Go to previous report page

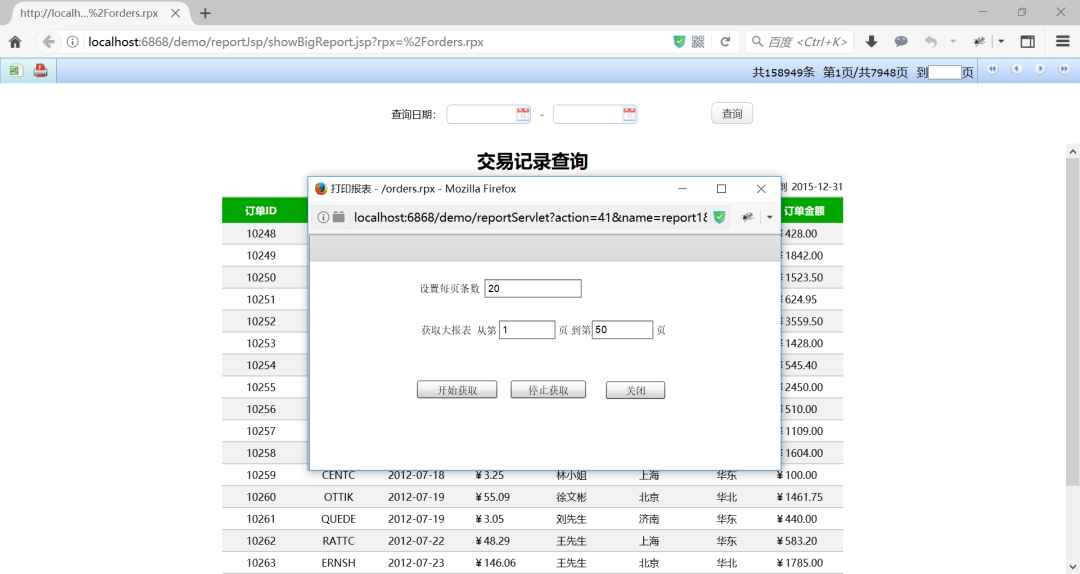click(1017, 69)
